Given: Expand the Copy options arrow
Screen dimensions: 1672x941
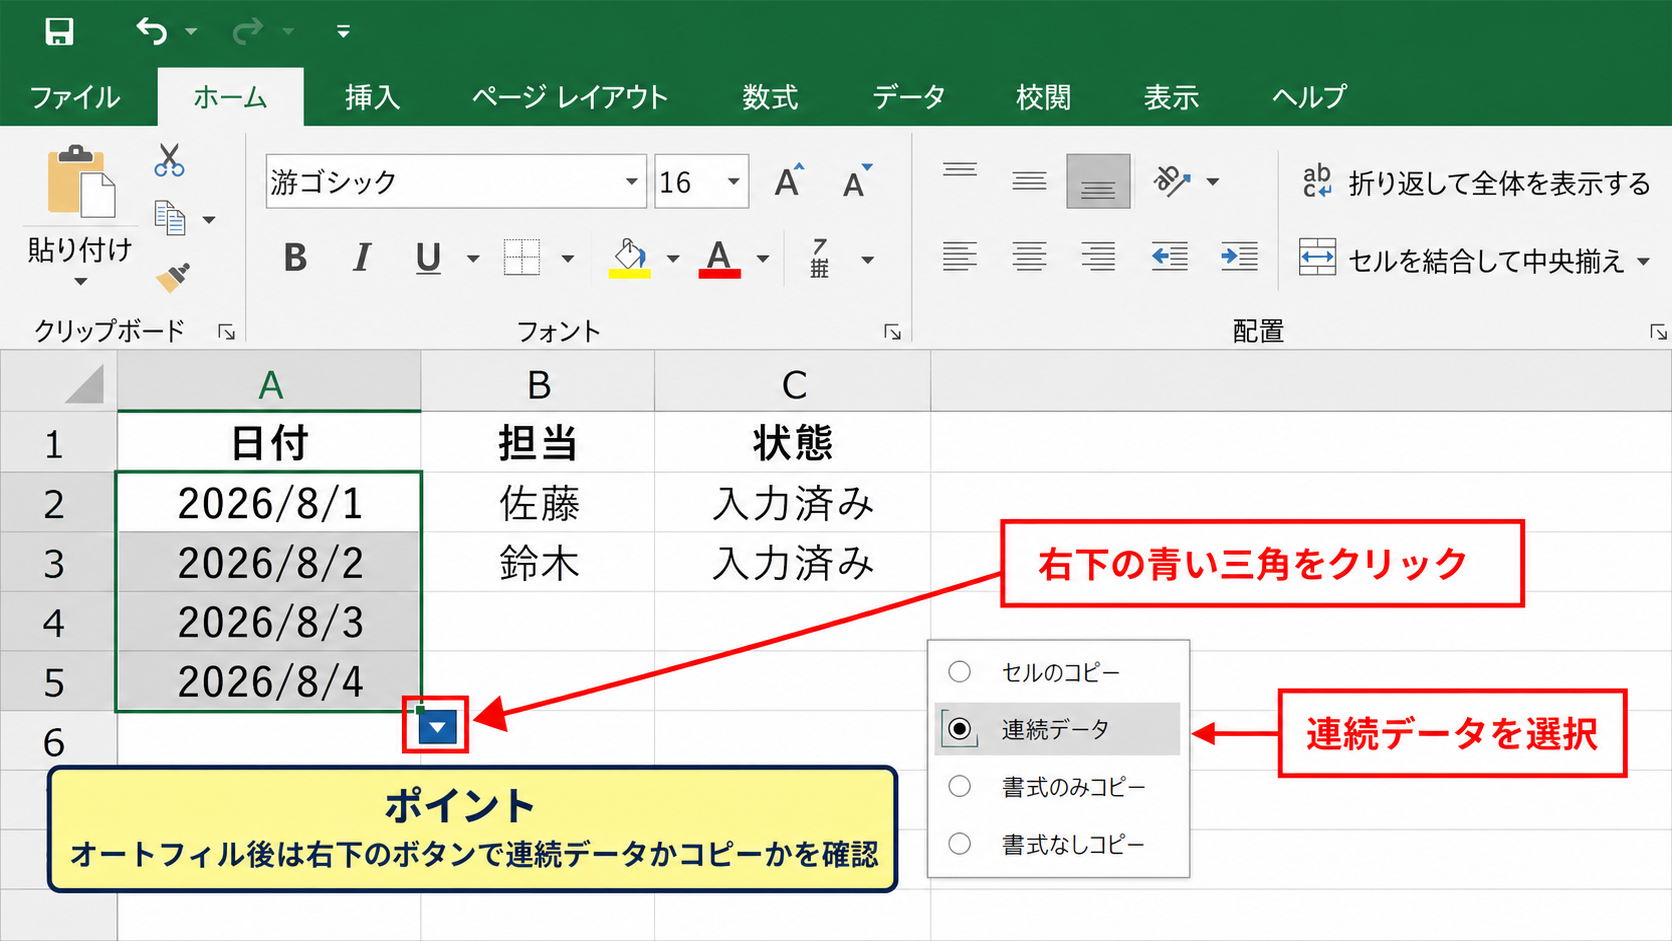Looking at the screenshot, I should [x=209, y=220].
